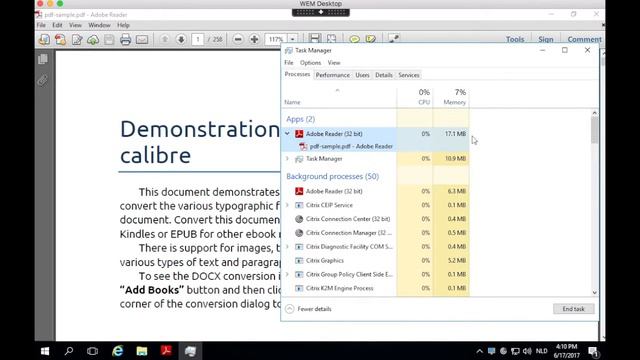Collapse view with Fewer details

click(309, 309)
